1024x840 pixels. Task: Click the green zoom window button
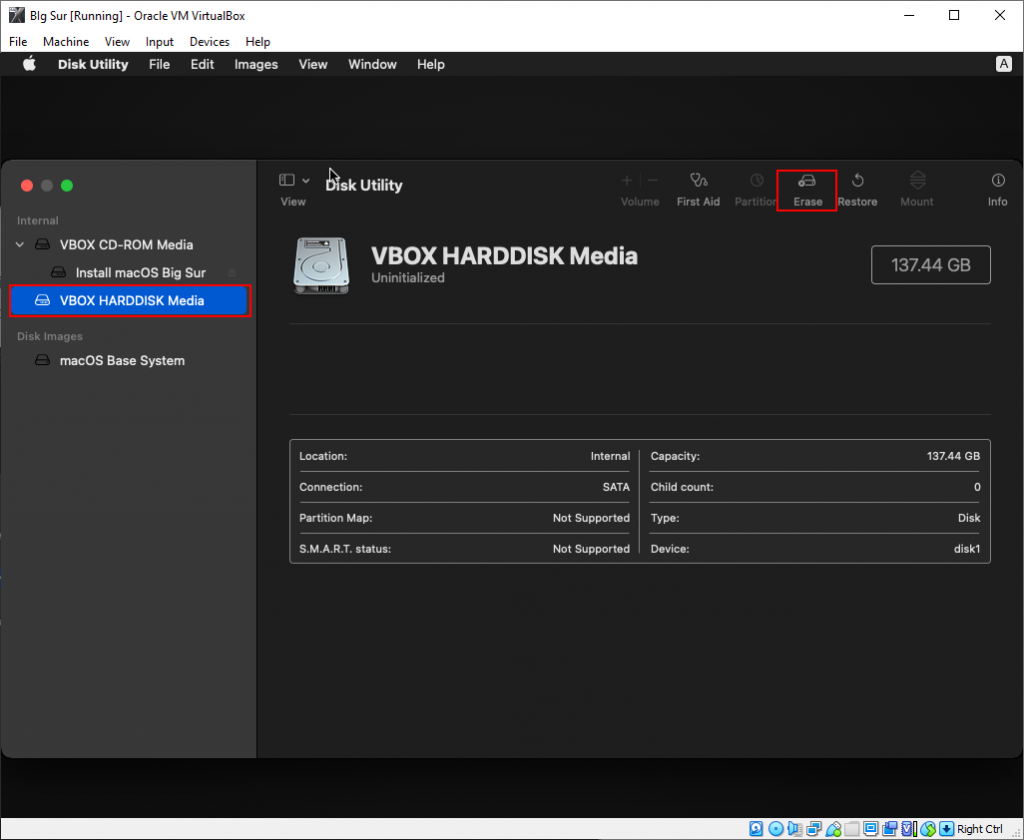[67, 186]
